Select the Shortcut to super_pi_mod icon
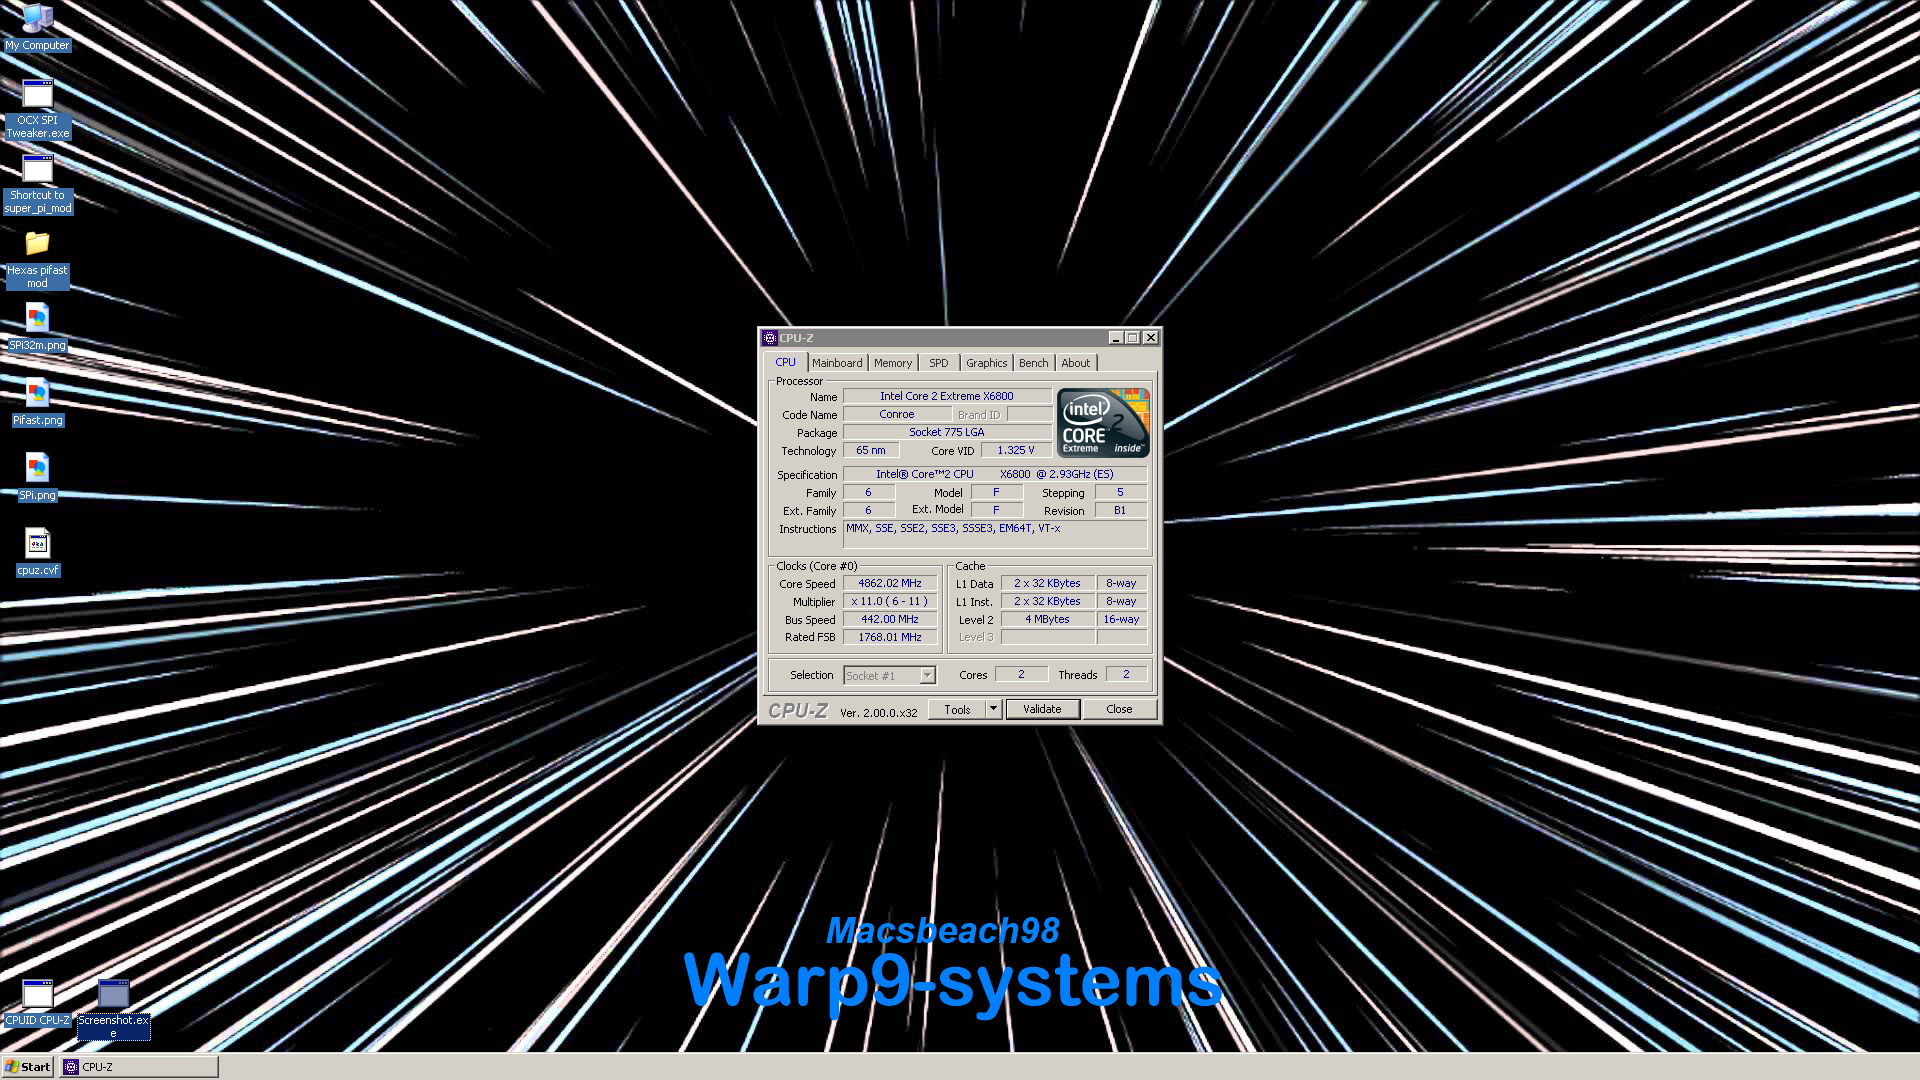1920x1080 pixels. 37,184
